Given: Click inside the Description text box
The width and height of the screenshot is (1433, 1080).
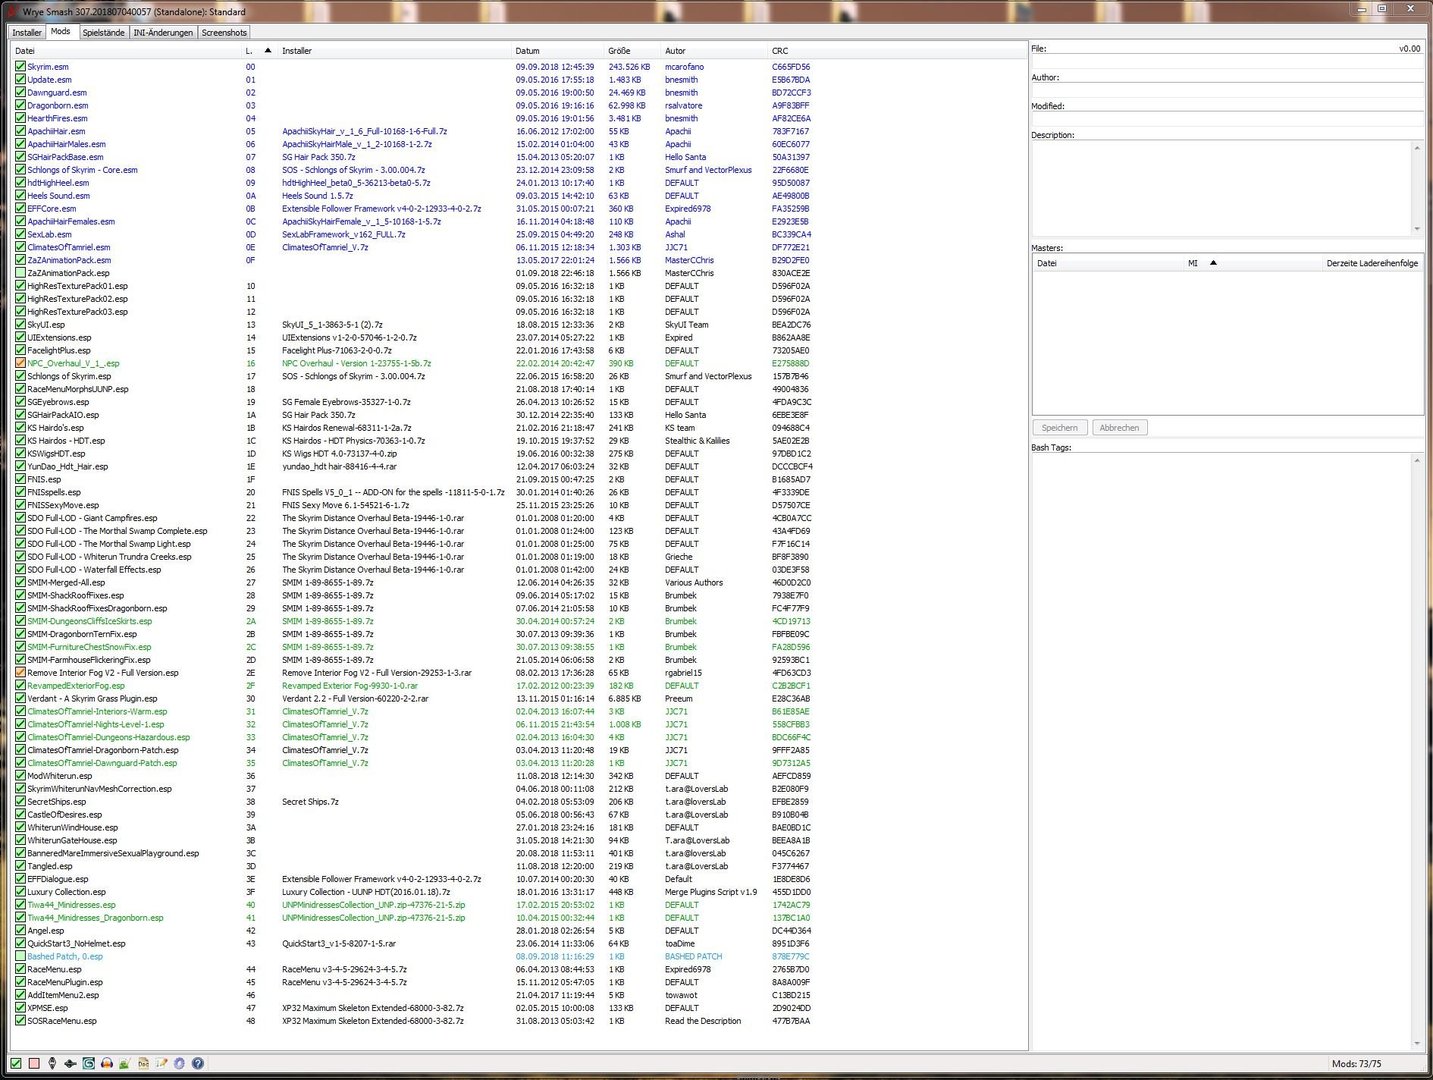Looking at the screenshot, I should 1221,188.
